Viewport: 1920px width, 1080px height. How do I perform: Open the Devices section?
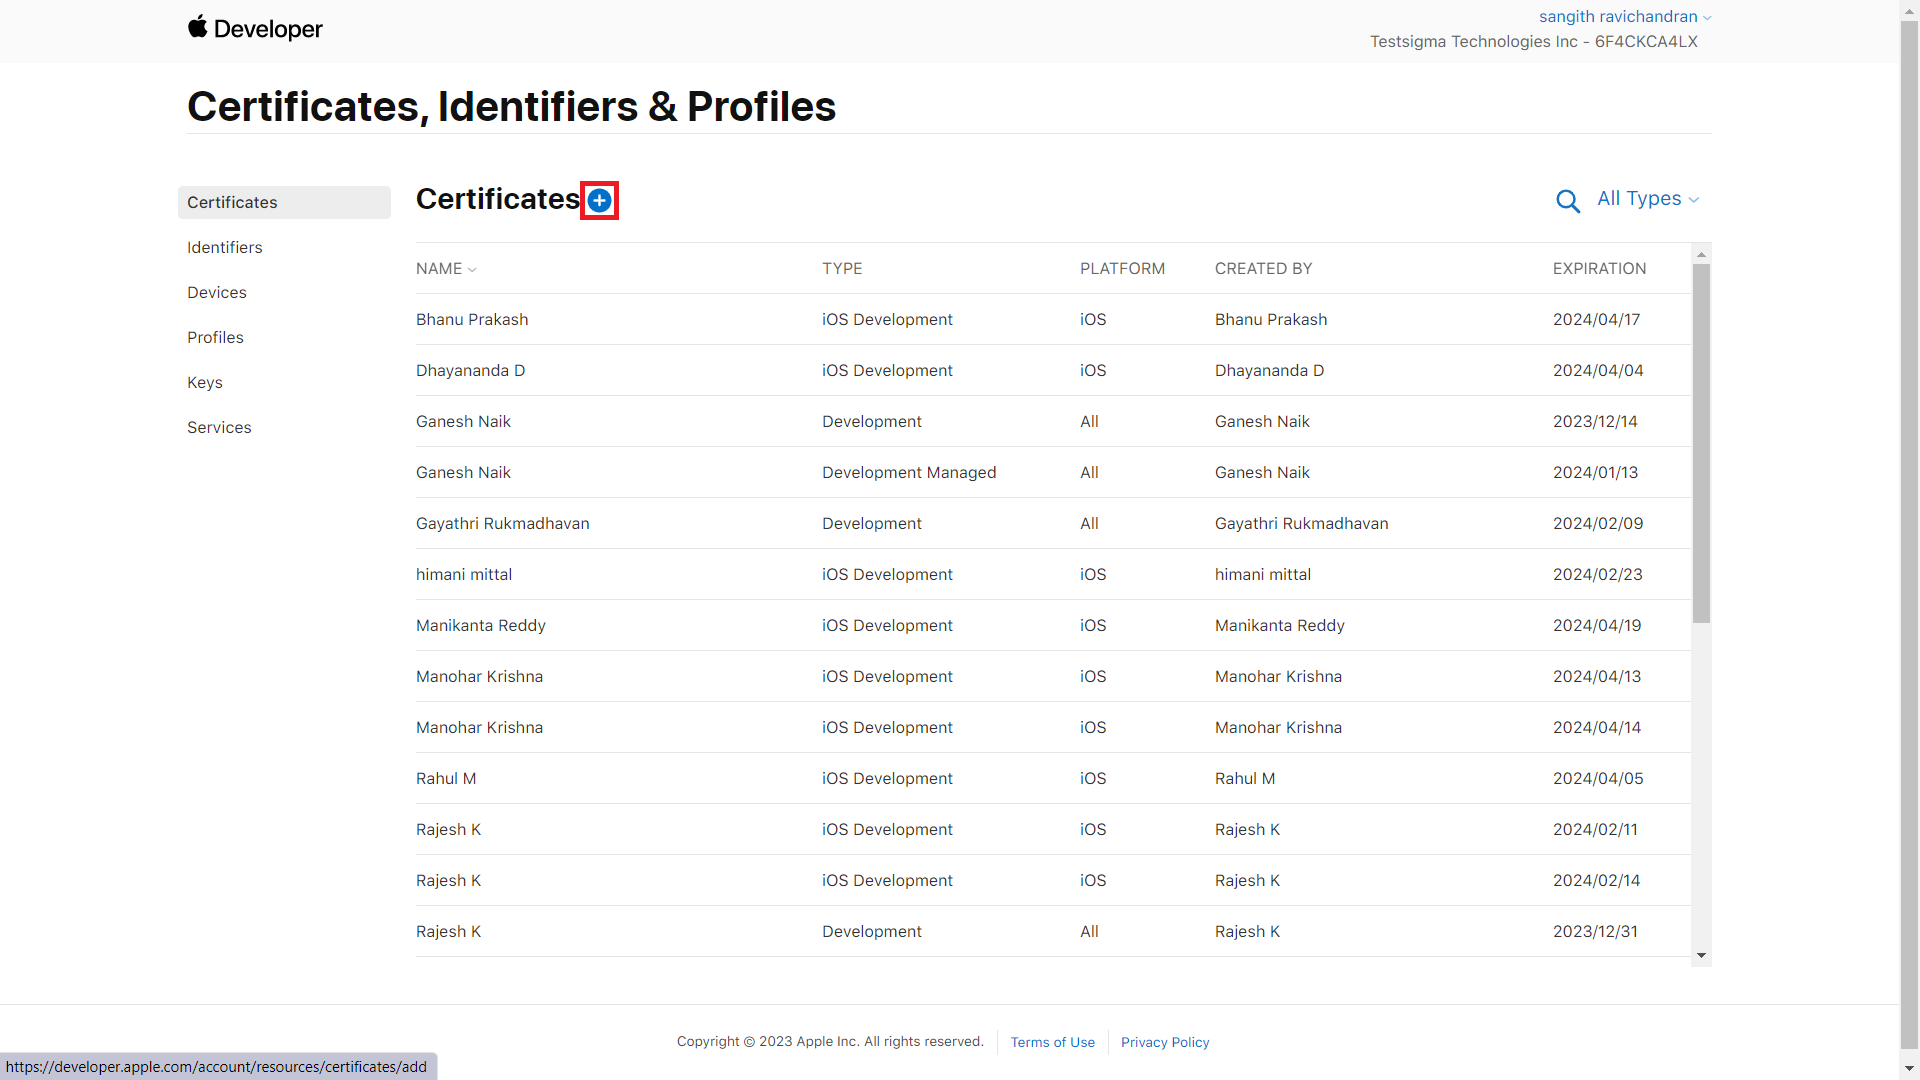(x=216, y=292)
